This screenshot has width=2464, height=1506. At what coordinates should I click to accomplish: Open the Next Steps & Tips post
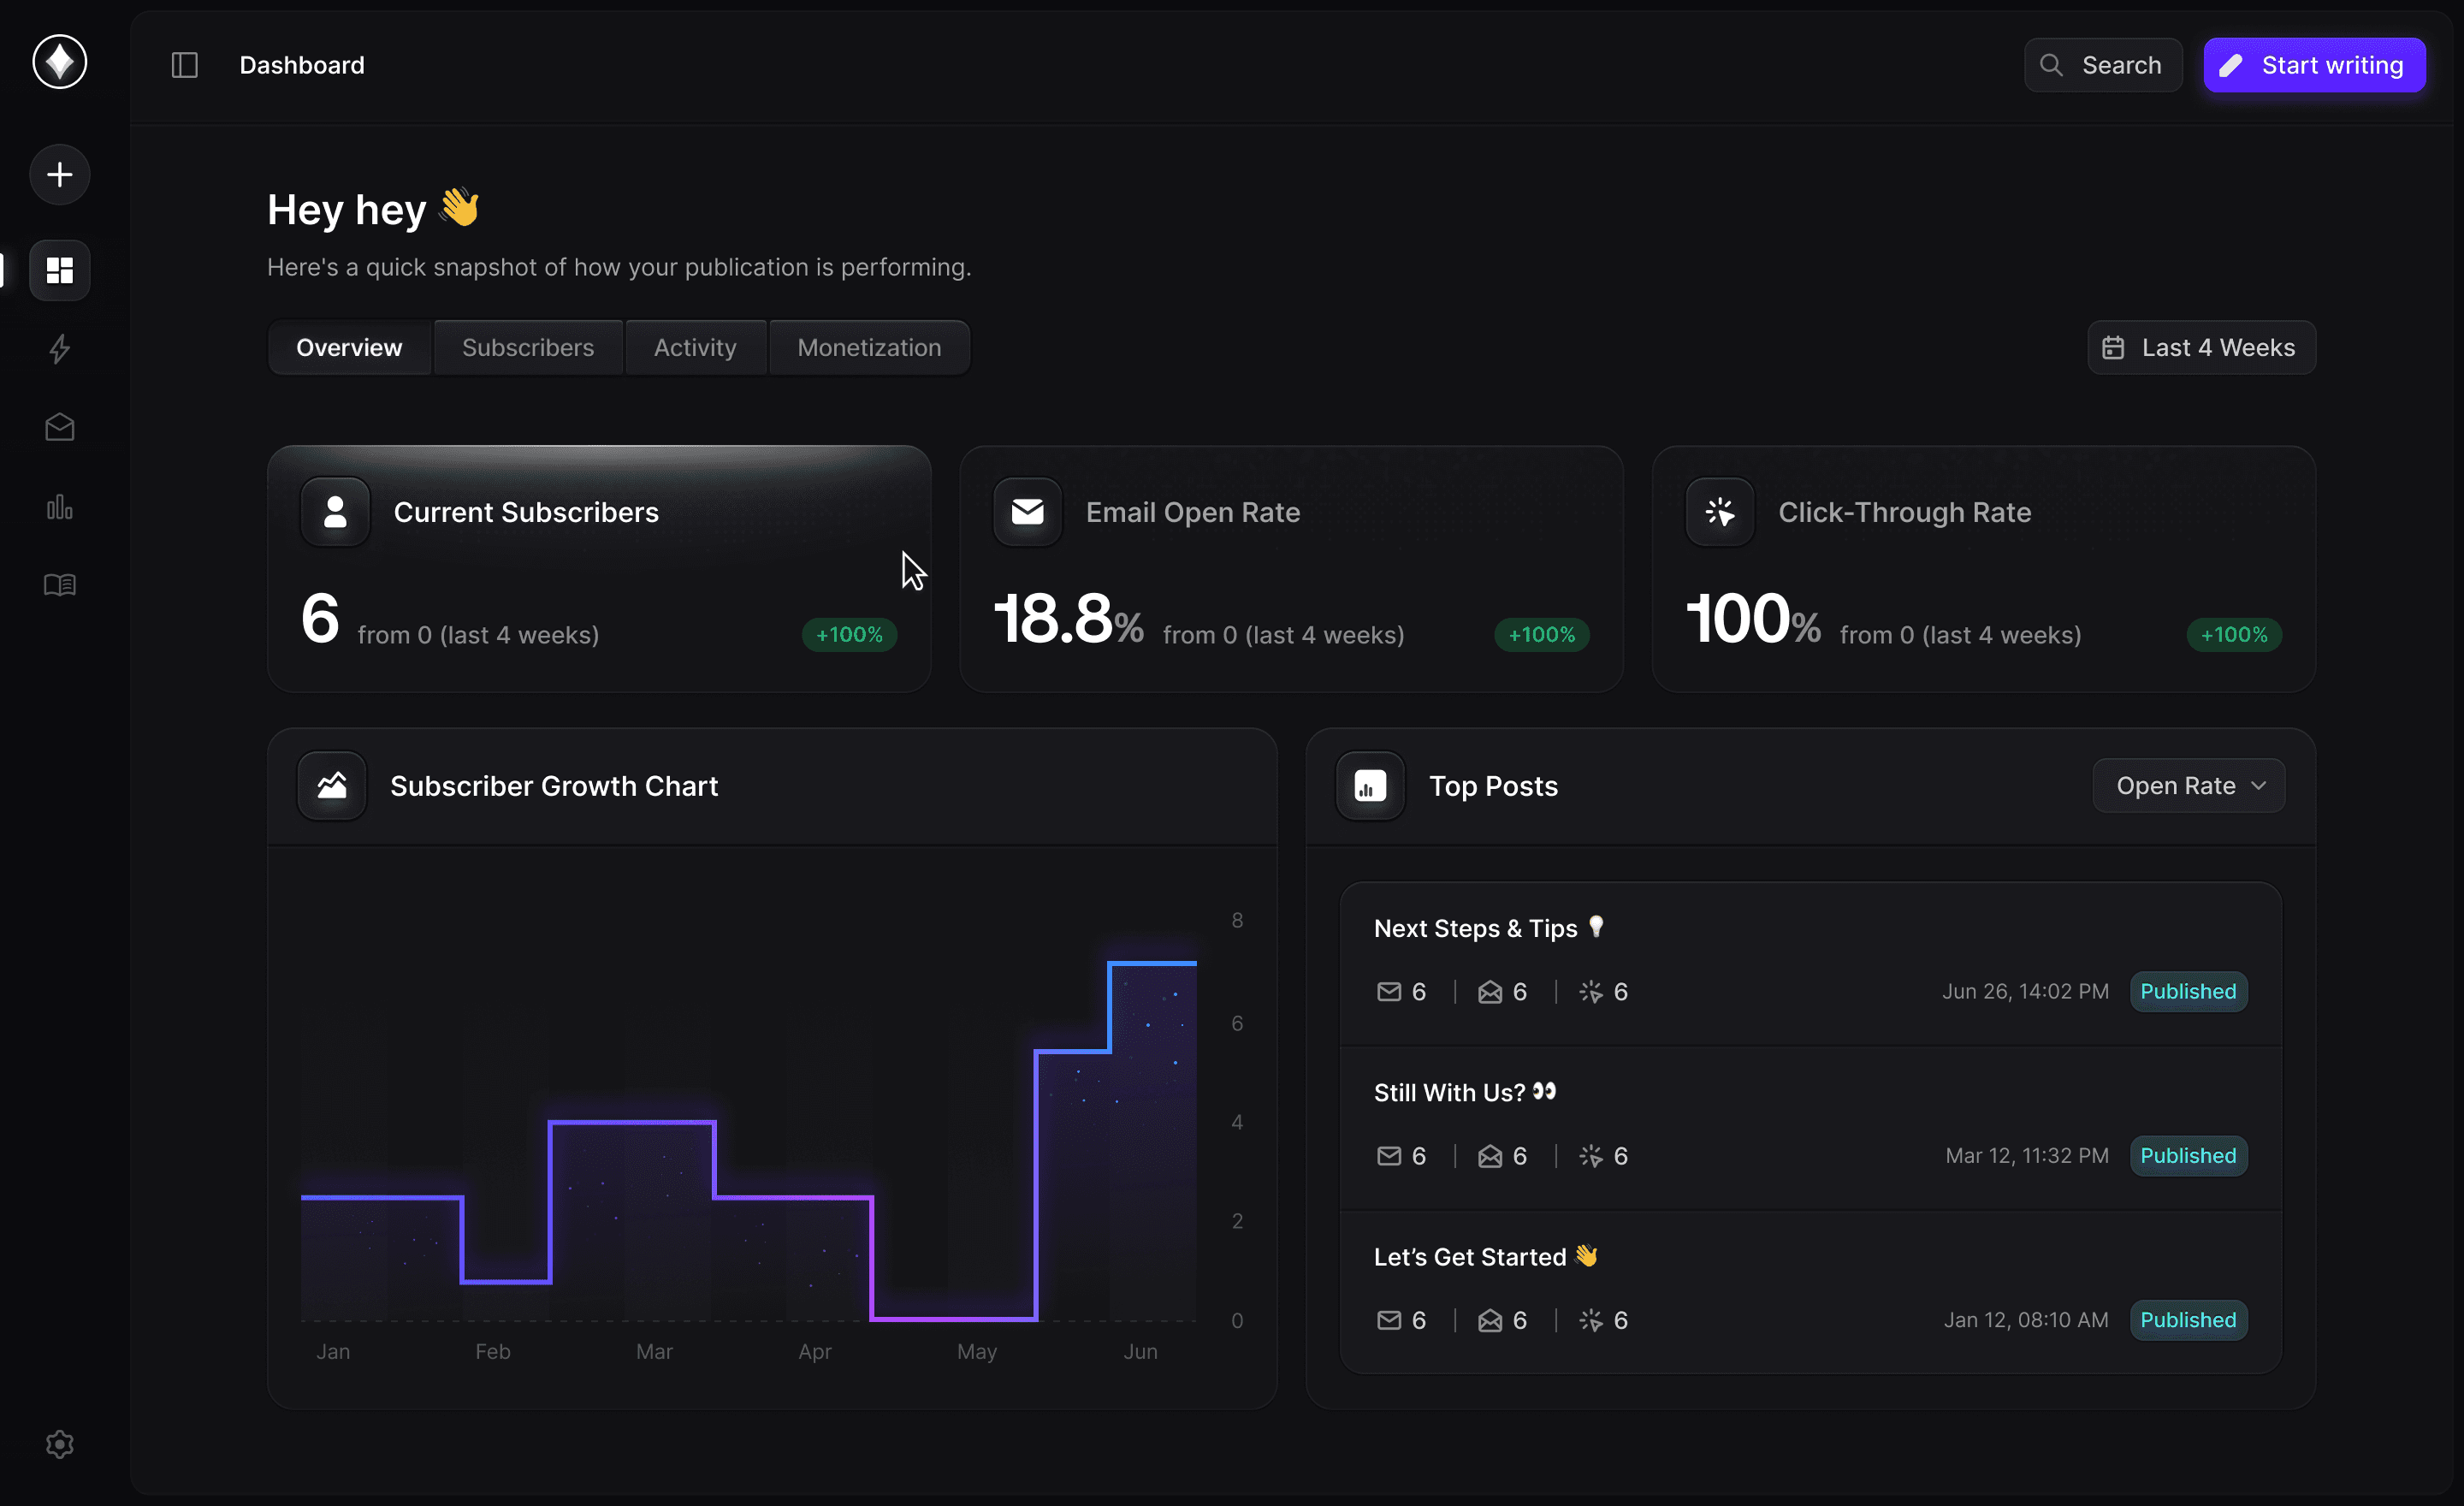click(1476, 929)
